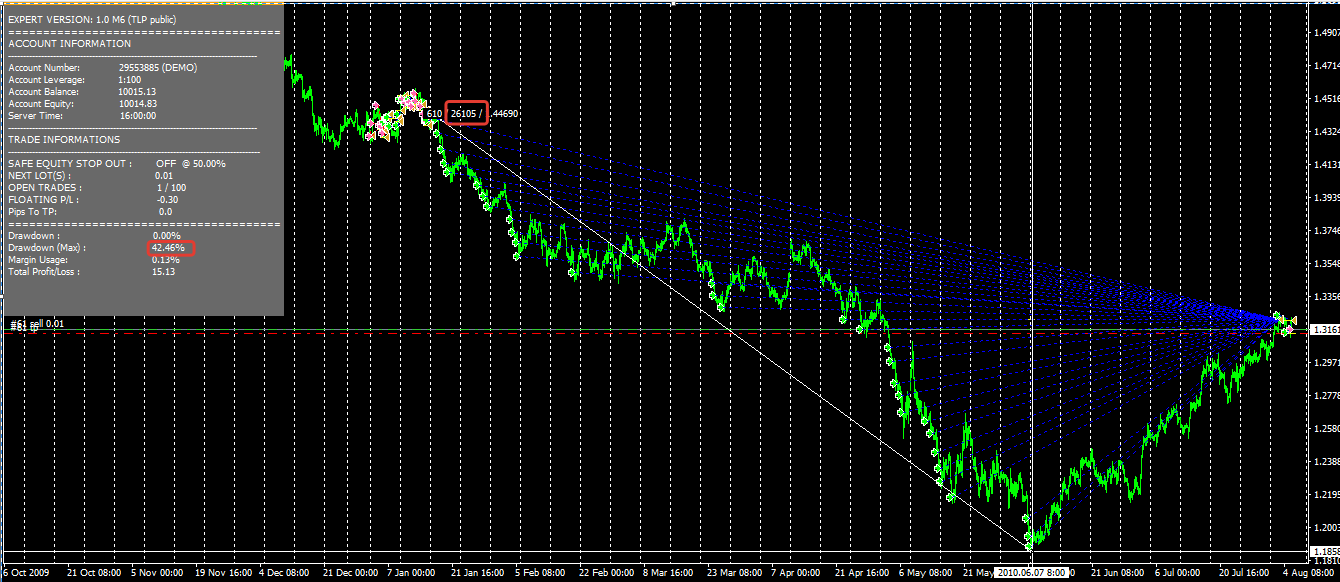This screenshot has width=1340, height=582.
Task: Click the 1.2388 price axis label
Action: tap(1325, 462)
